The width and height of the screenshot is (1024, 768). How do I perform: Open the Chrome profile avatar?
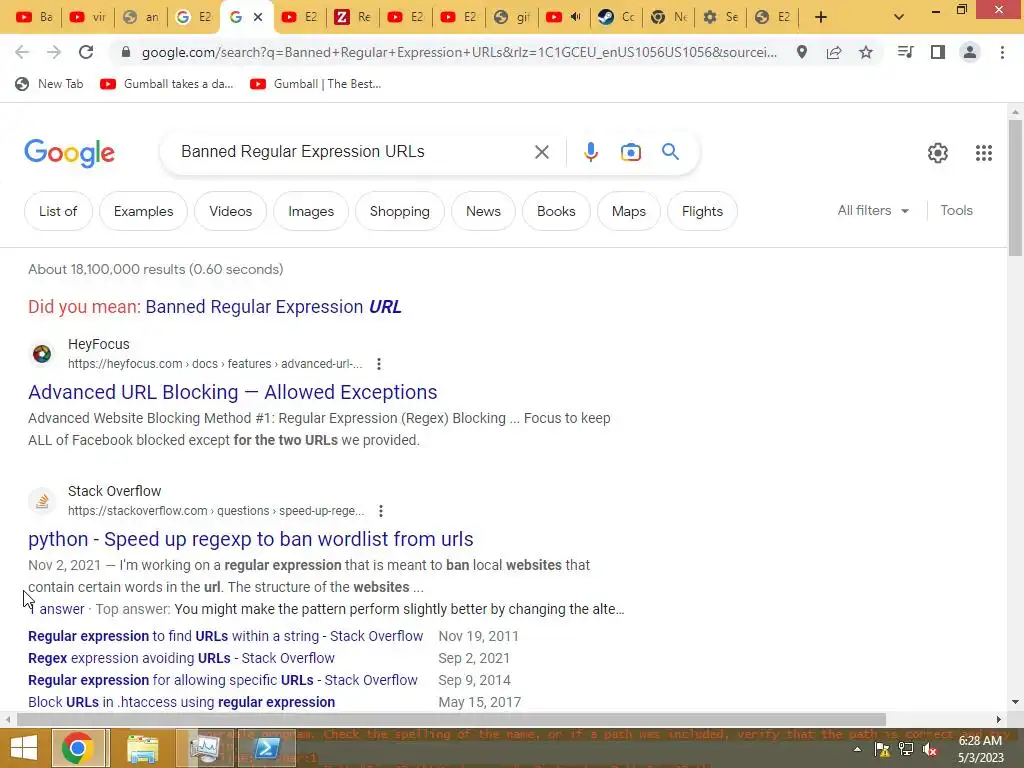(x=970, y=52)
